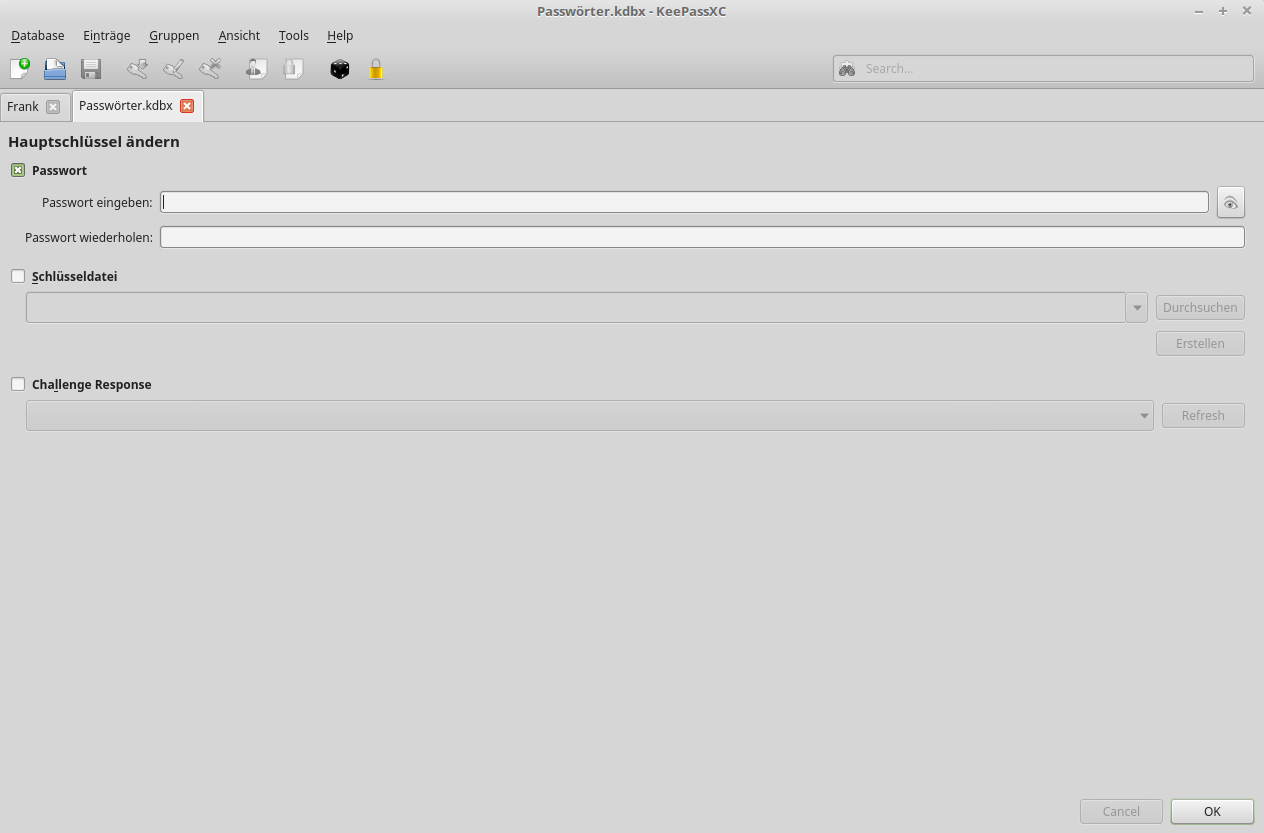Click the delete entry key-with-cross icon

point(209,69)
